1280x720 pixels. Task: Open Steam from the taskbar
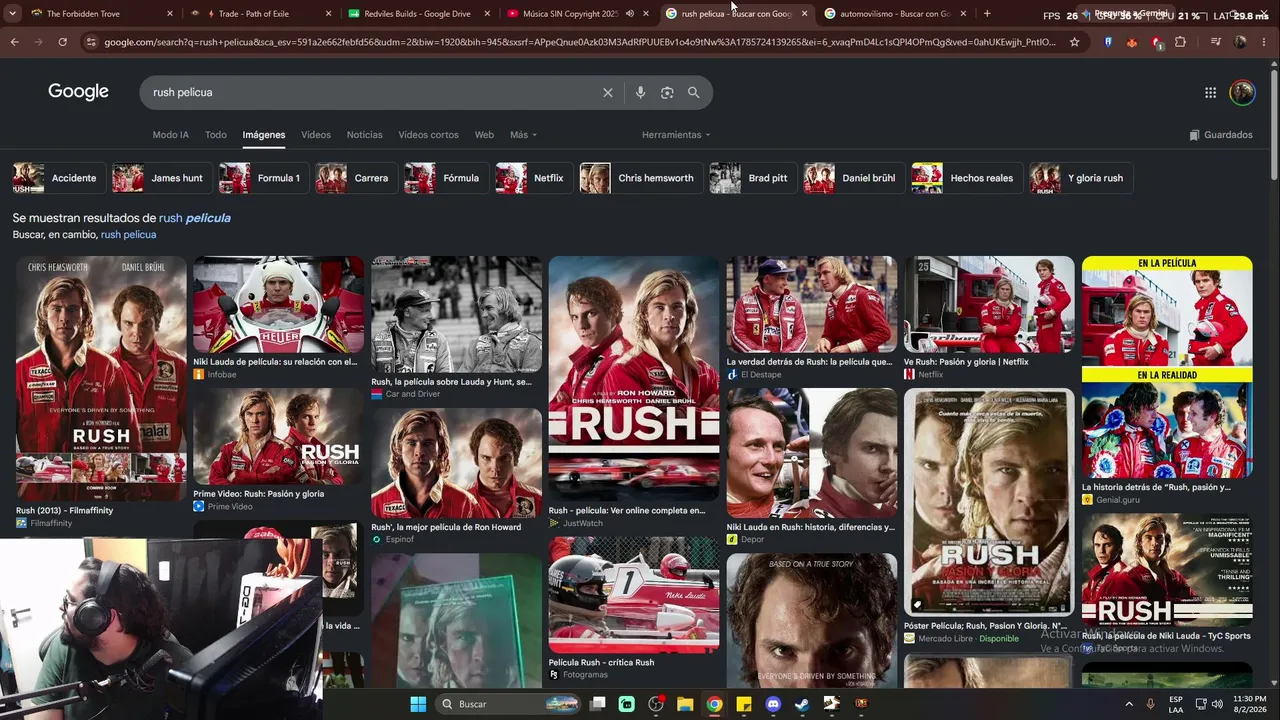[x=802, y=704]
